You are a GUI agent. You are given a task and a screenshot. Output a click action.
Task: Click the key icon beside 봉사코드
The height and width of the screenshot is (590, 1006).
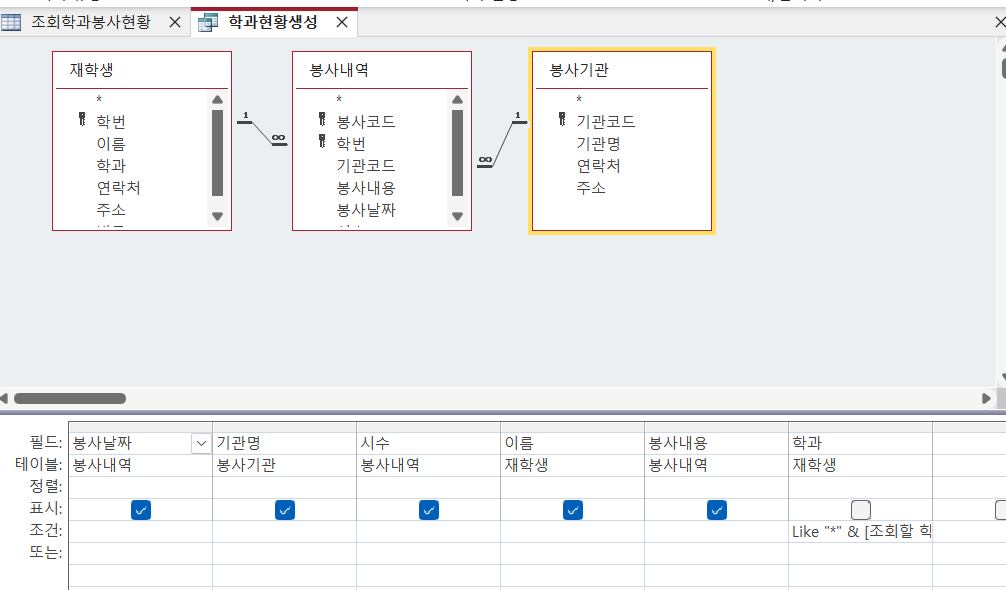pos(322,121)
